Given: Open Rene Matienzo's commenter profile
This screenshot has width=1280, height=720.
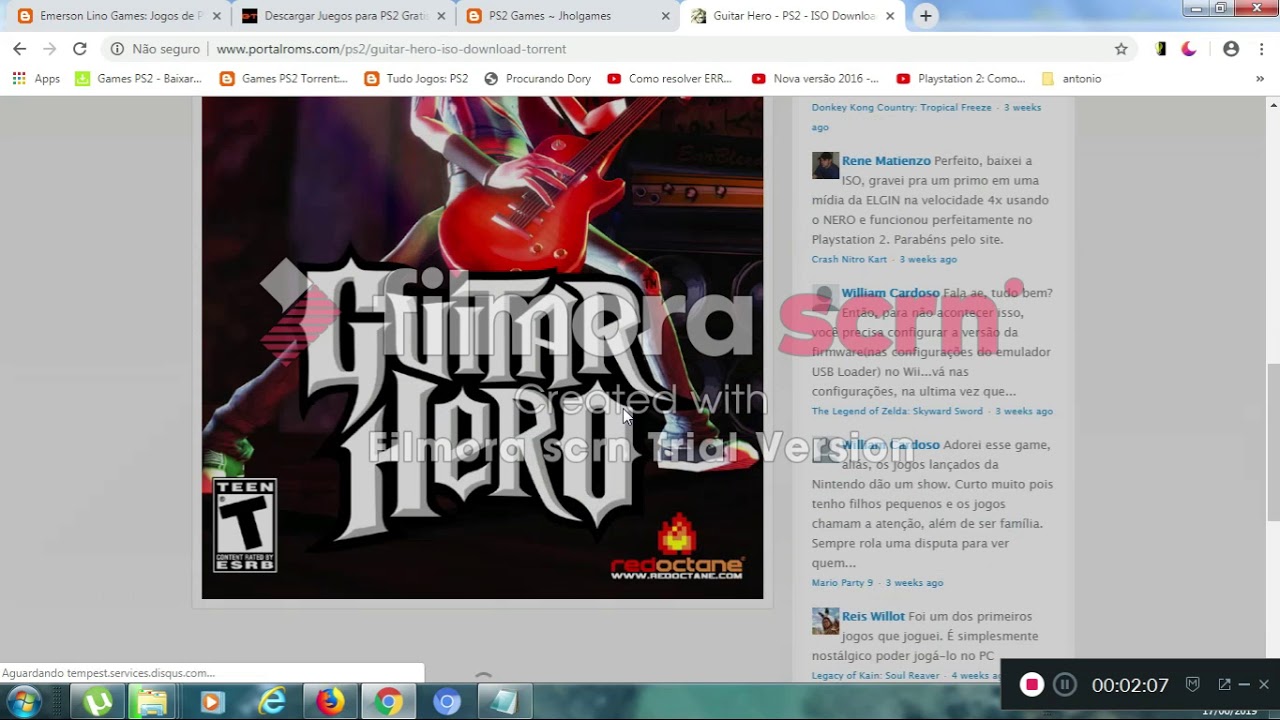Looking at the screenshot, I should click(886, 161).
